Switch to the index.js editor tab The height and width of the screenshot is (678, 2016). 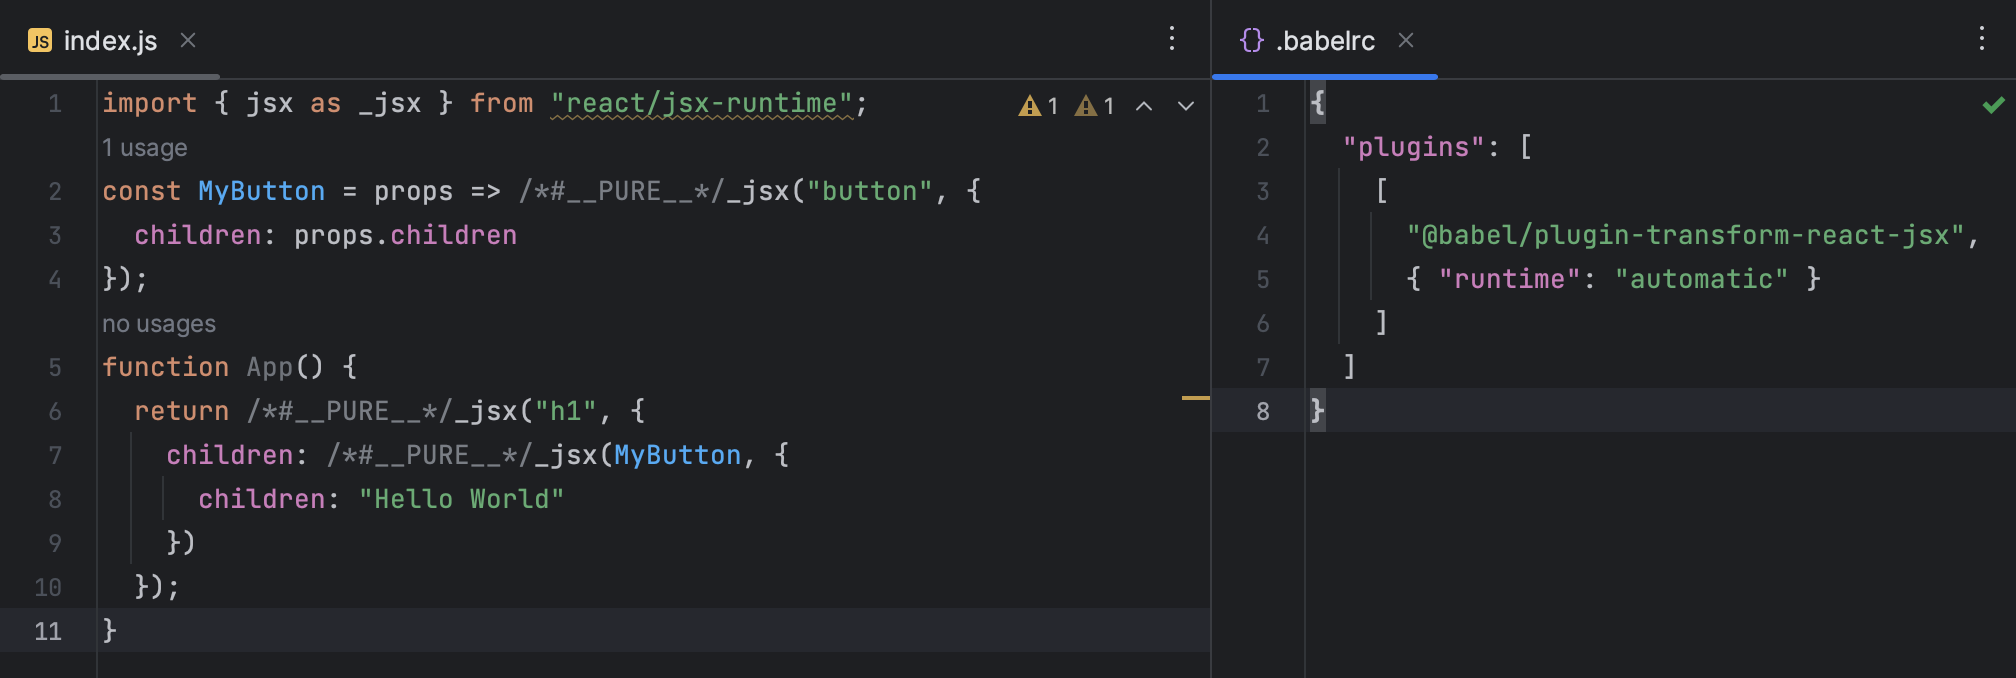coord(110,40)
